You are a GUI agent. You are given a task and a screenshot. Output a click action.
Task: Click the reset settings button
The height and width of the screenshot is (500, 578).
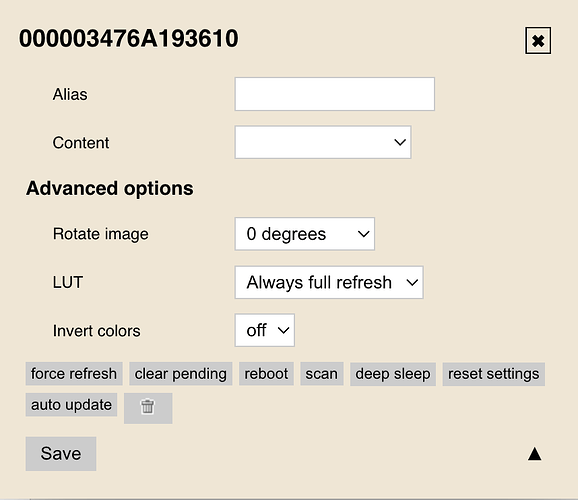pos(494,374)
